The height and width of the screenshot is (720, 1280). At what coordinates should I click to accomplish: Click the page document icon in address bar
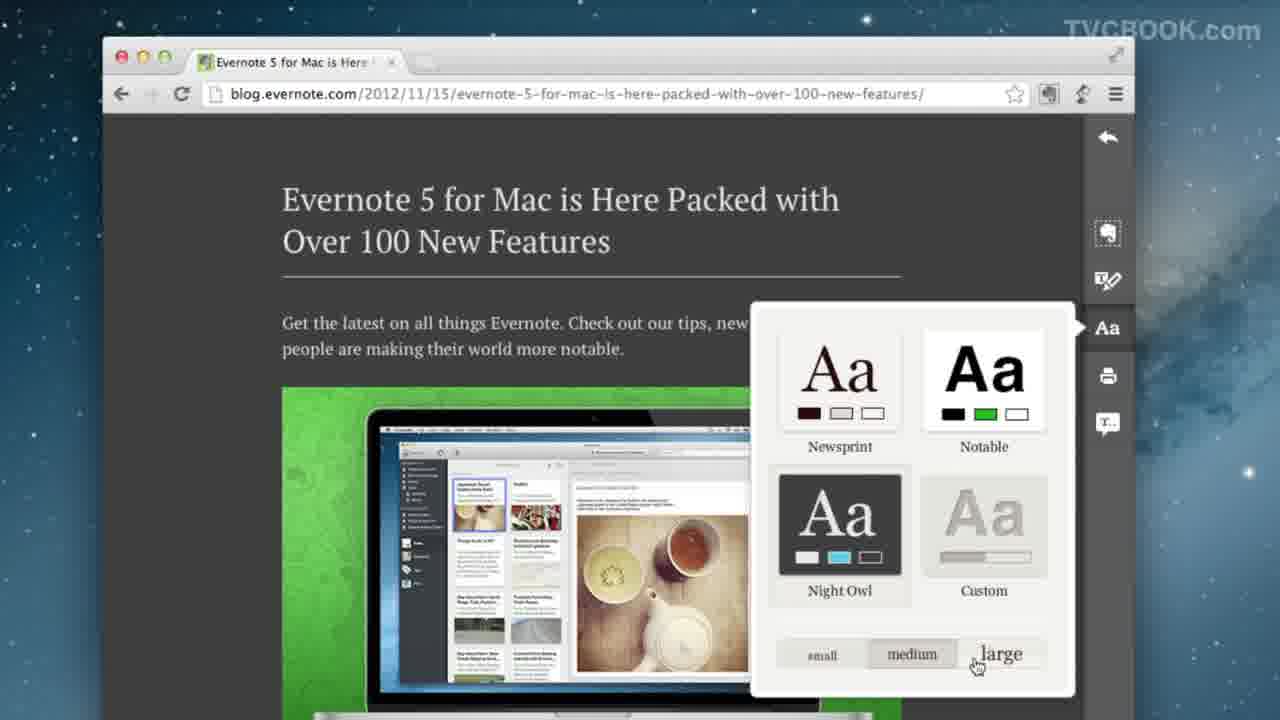coord(217,94)
